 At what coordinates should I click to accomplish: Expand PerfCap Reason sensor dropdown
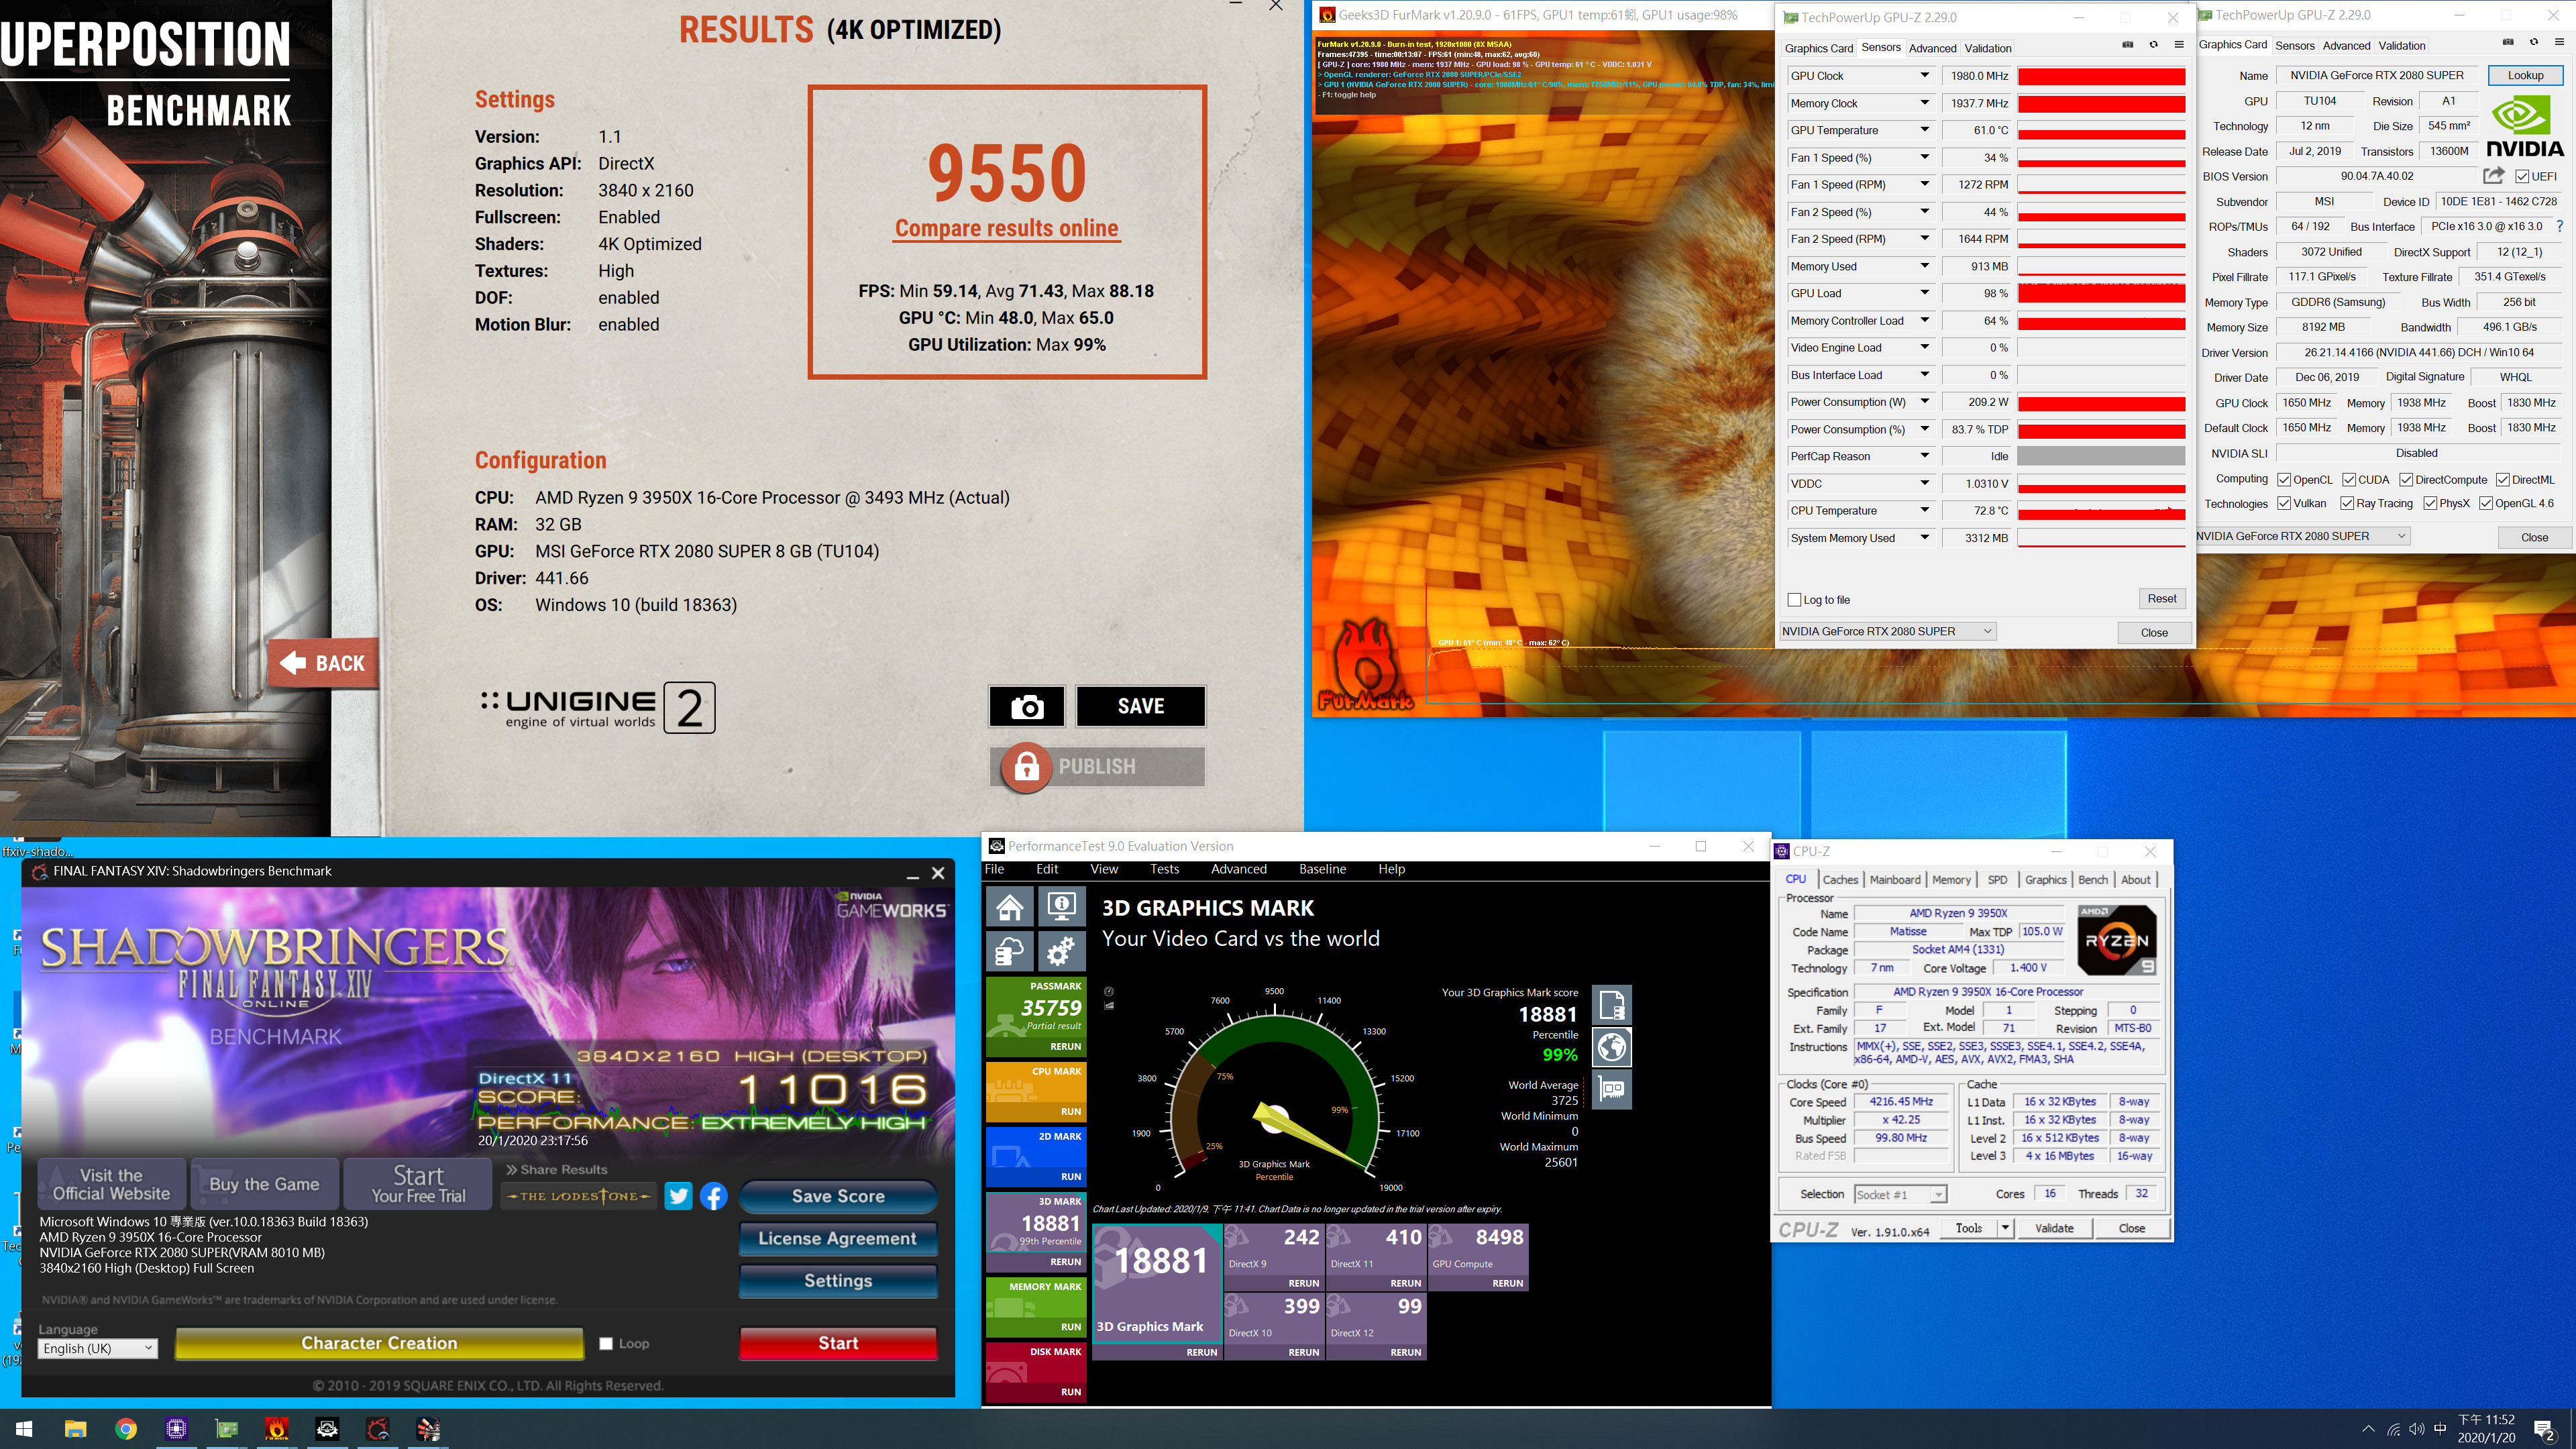tap(1924, 456)
